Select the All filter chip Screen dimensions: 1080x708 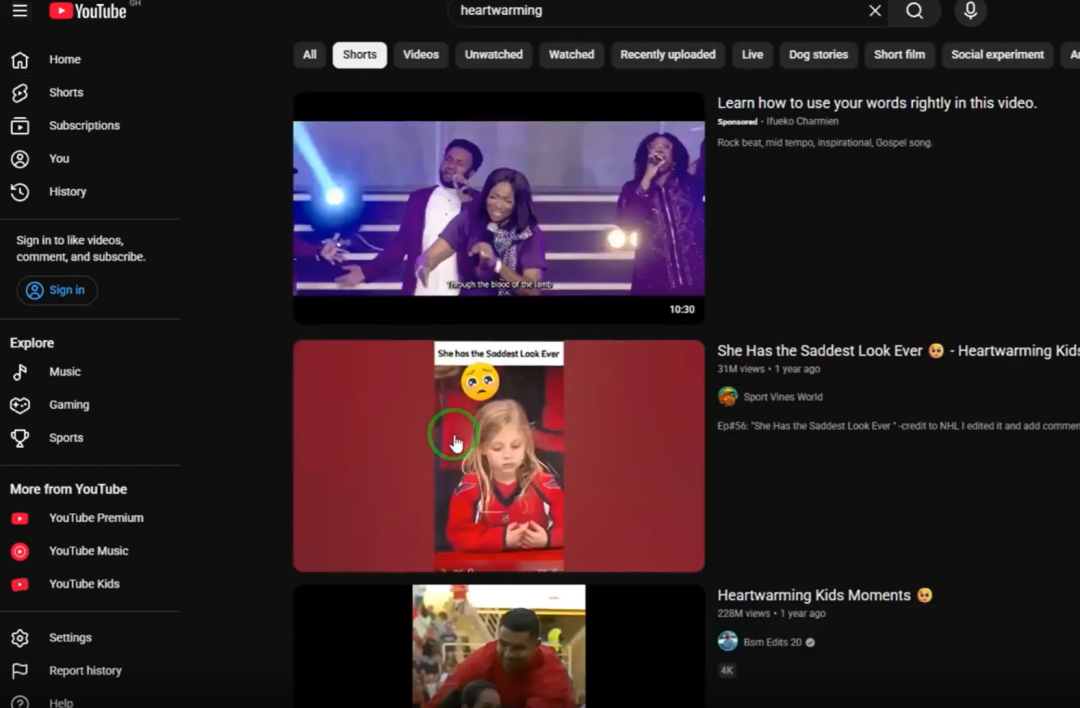(x=310, y=55)
